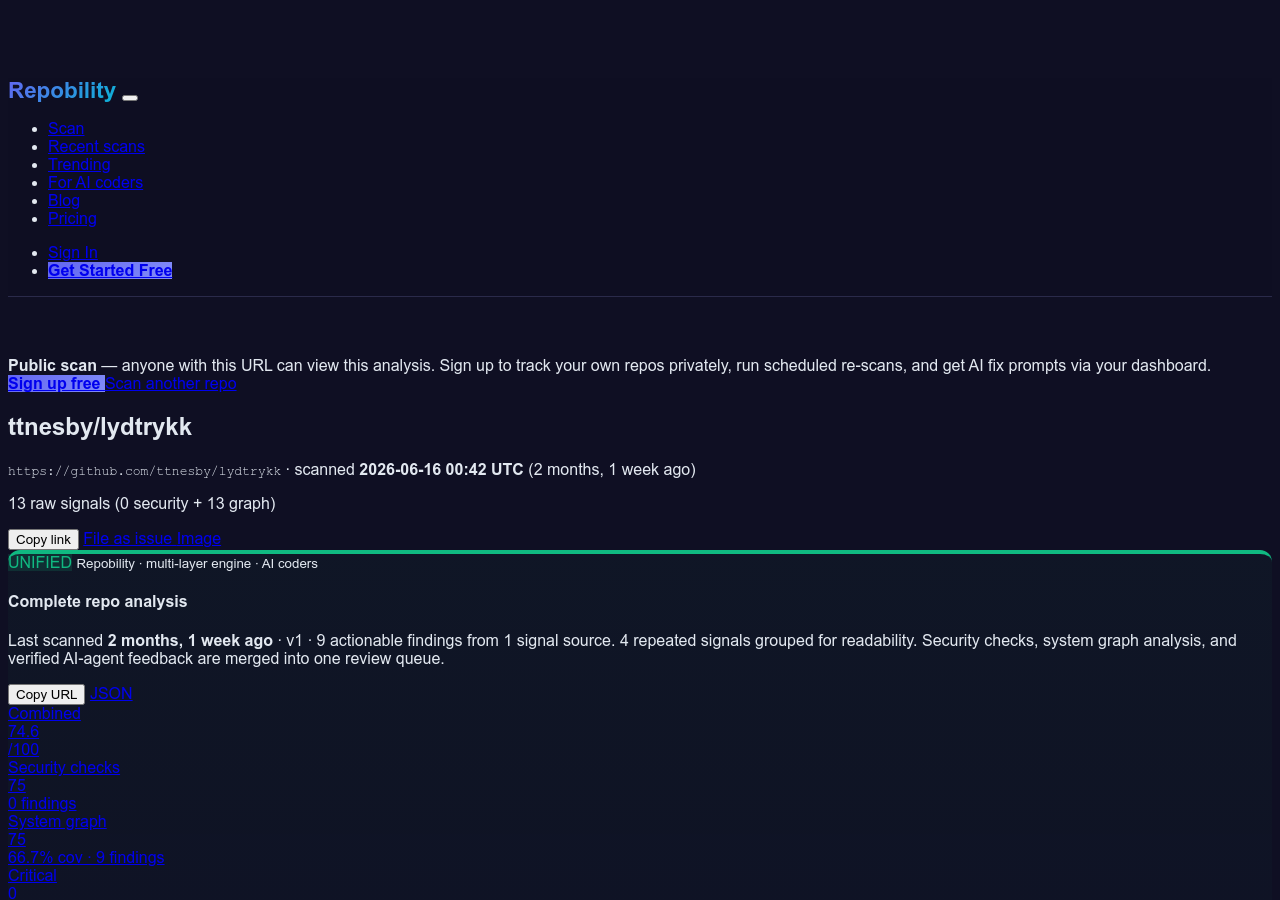Visit the For AI coders page
This screenshot has width=1280, height=900.
95,182
